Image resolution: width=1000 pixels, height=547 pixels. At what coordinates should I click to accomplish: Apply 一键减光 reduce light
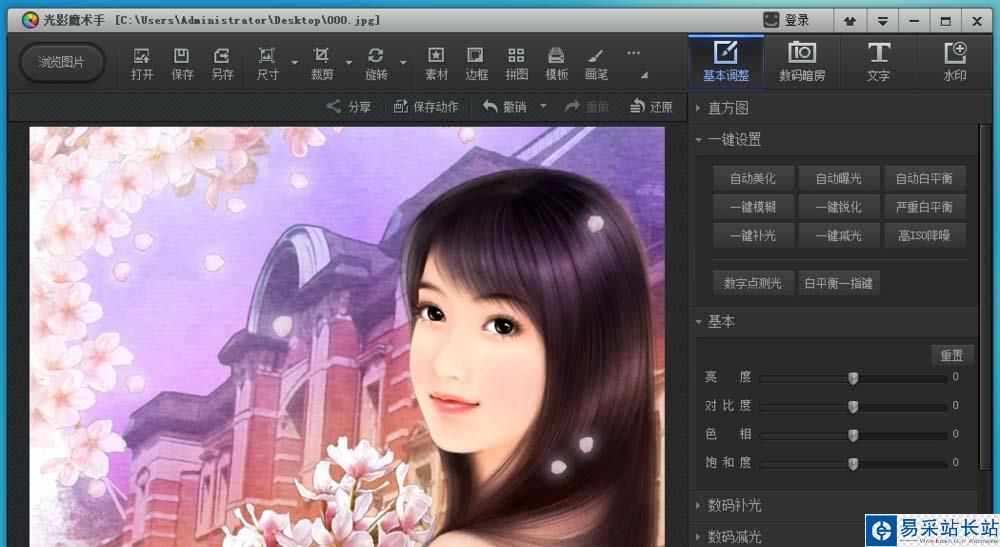pos(839,236)
